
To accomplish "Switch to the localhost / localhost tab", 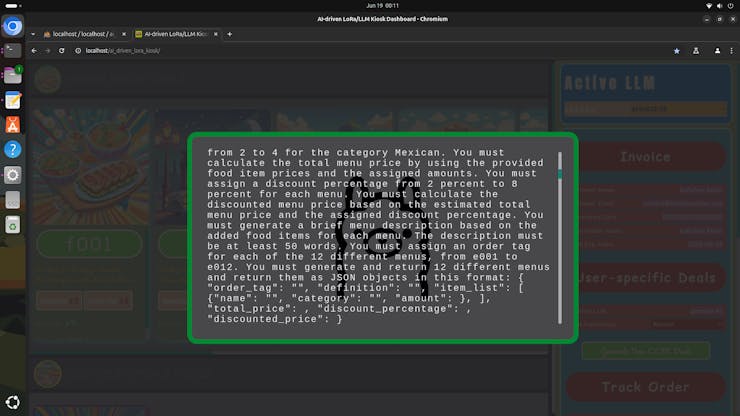I will coord(84,34).
